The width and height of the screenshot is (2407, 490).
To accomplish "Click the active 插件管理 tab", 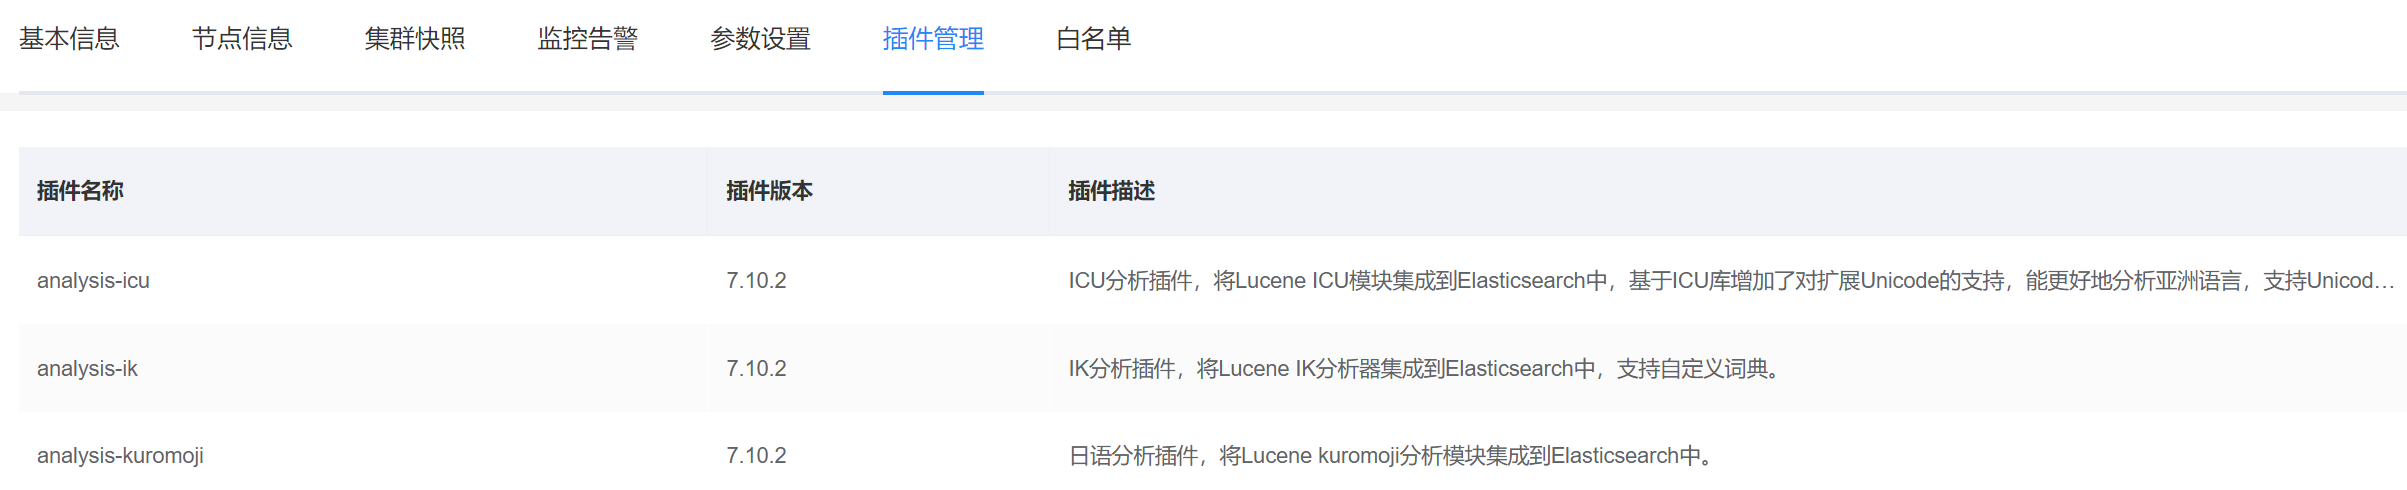I will 933,39.
